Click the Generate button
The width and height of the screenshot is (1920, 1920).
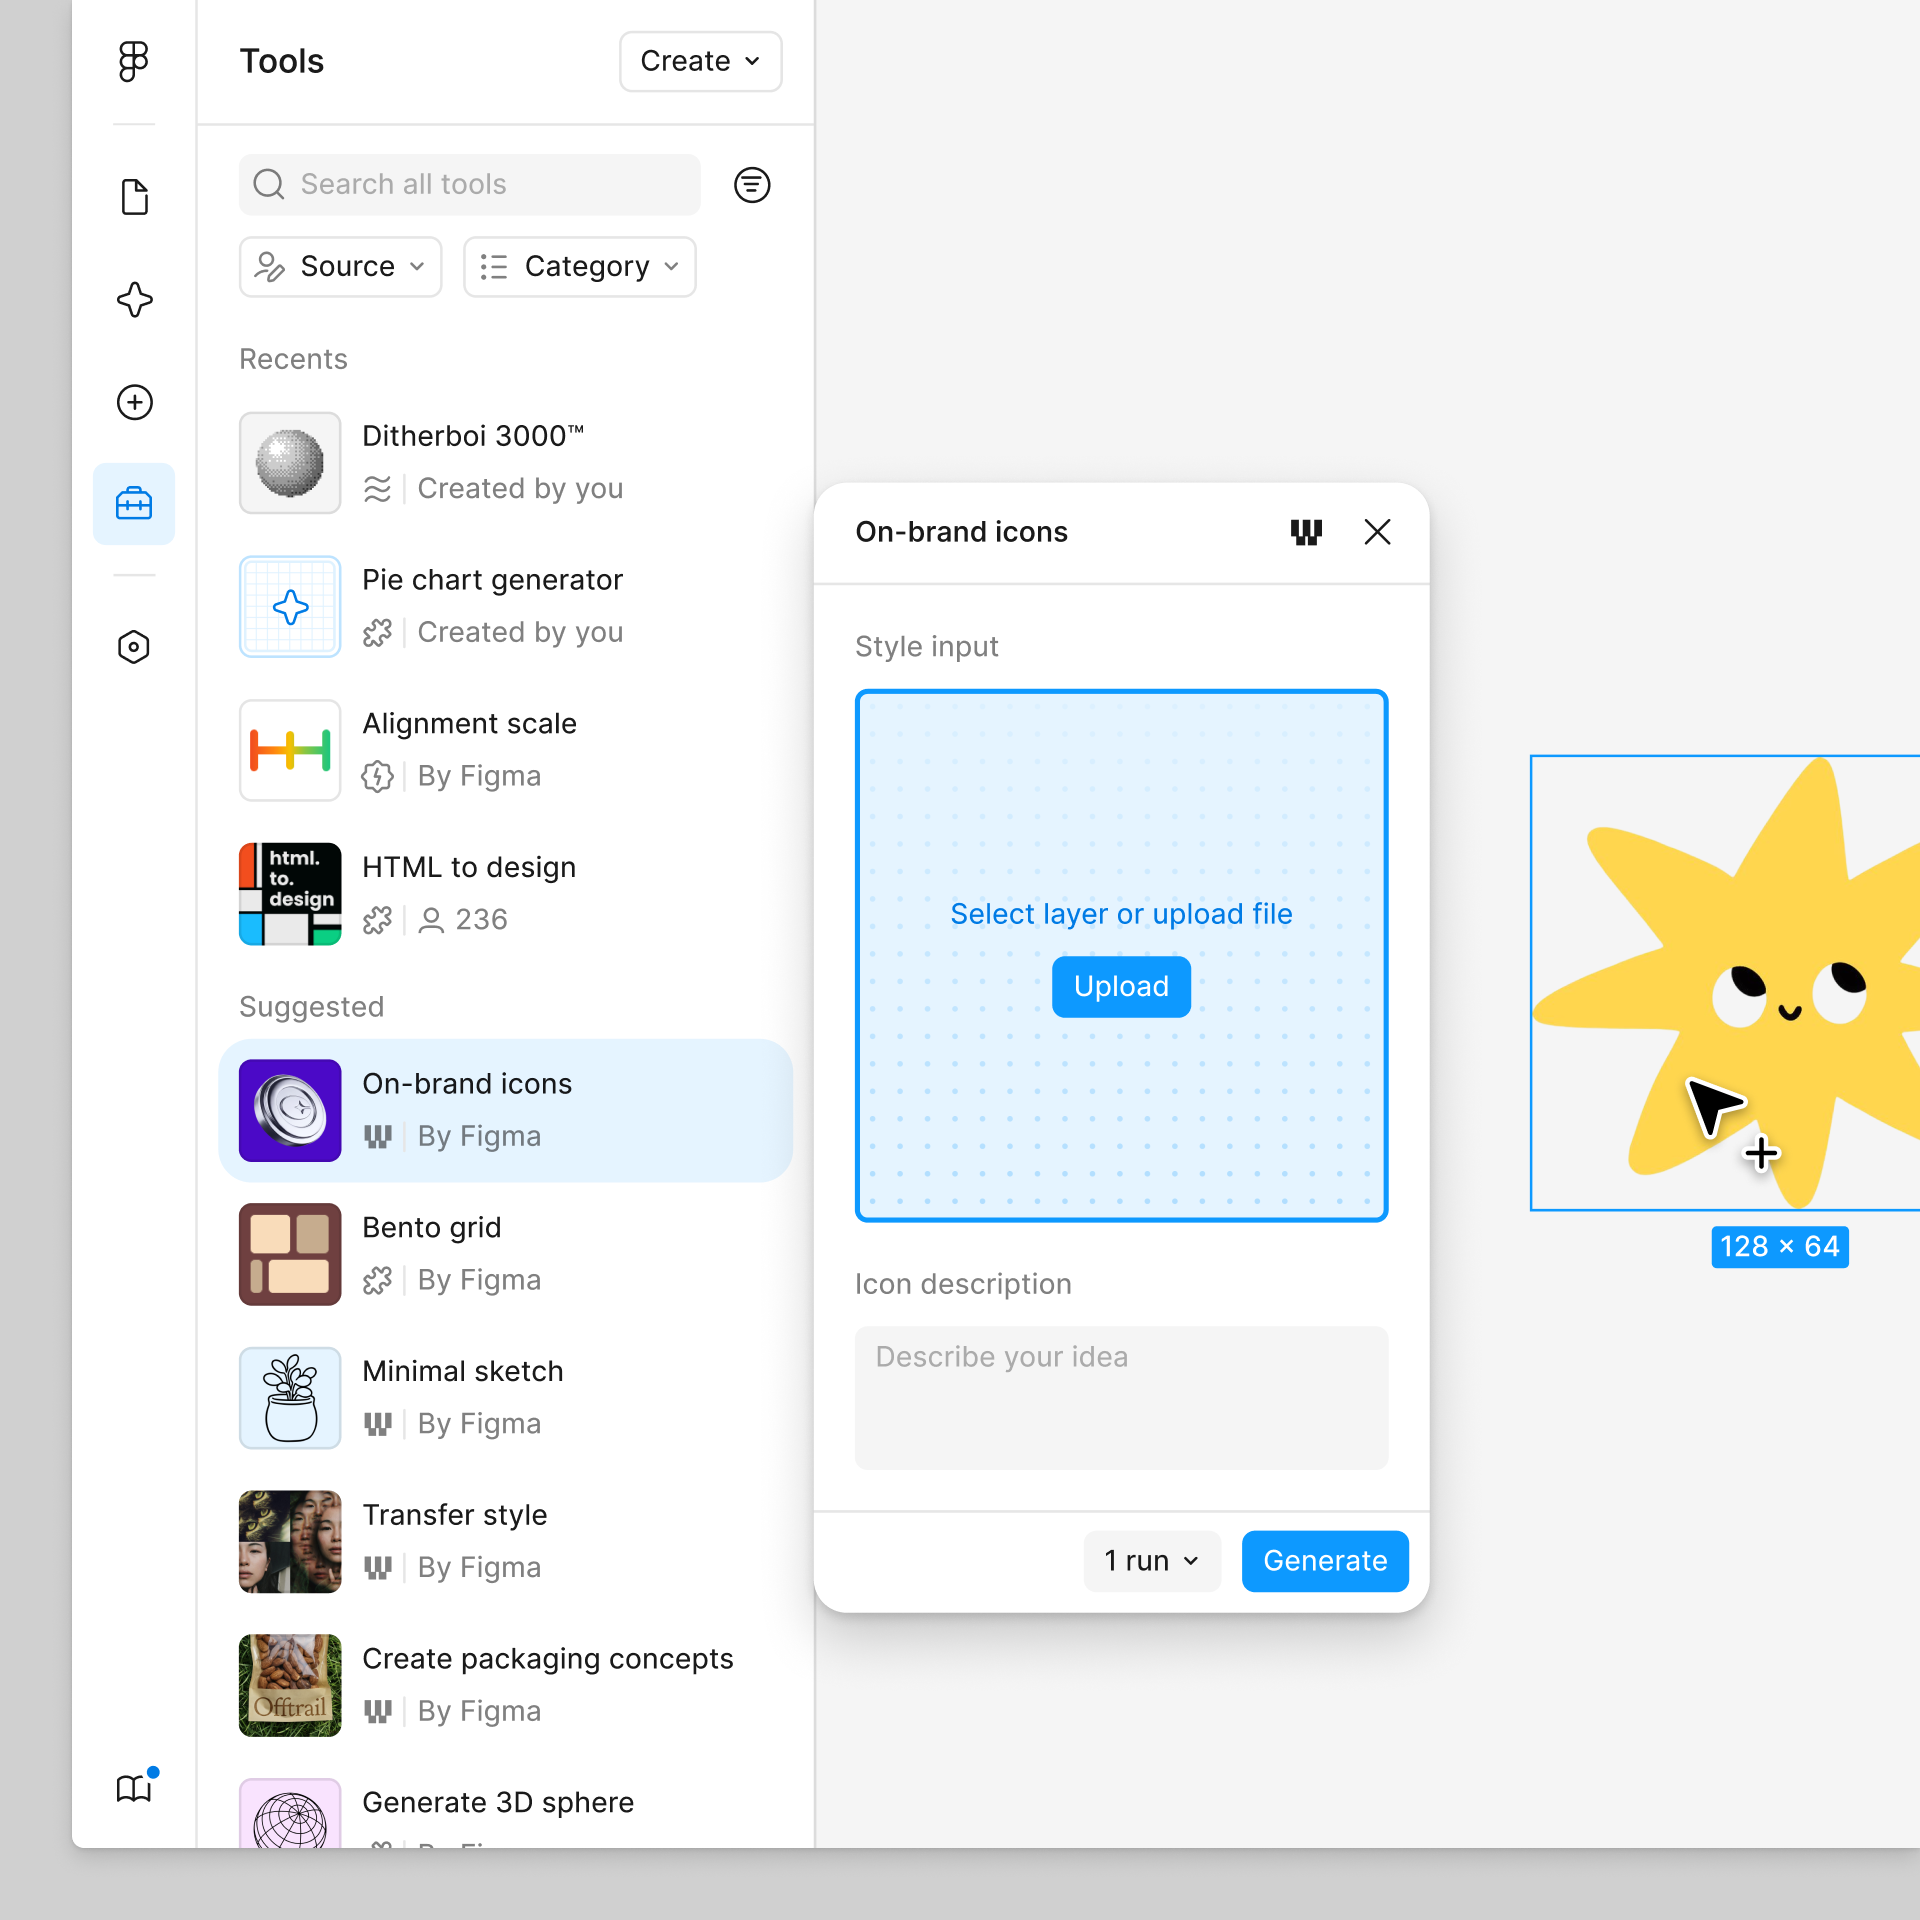click(x=1325, y=1561)
